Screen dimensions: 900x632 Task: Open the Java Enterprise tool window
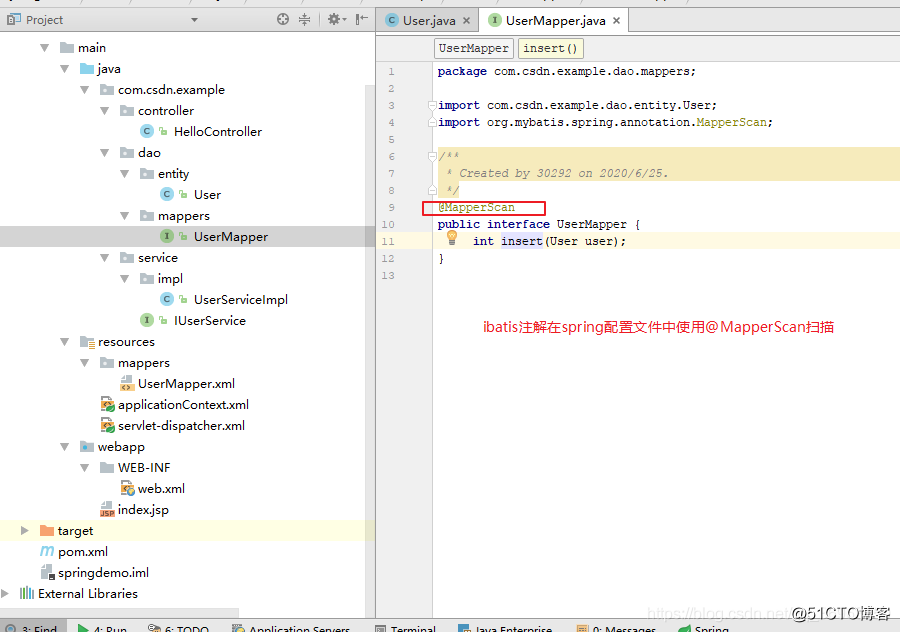pyautogui.click(x=505, y=627)
